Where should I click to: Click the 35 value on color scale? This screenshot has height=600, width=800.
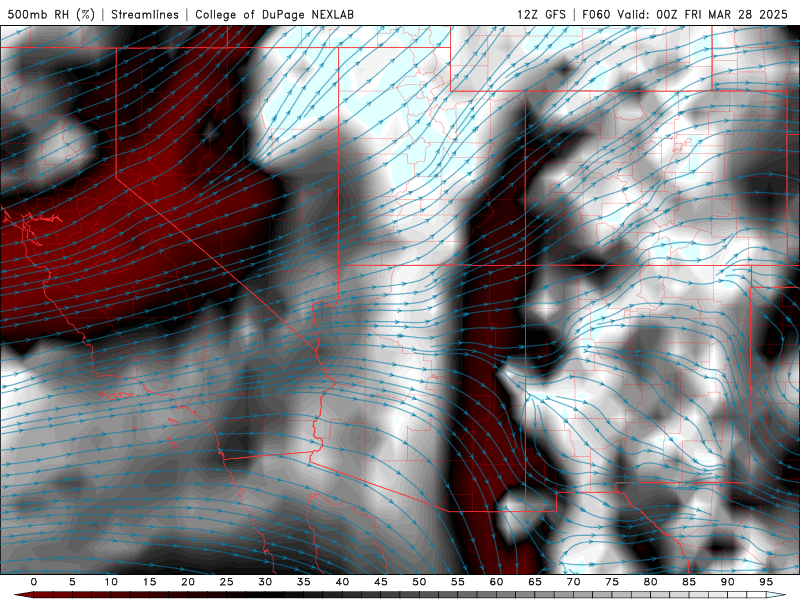click(x=303, y=582)
